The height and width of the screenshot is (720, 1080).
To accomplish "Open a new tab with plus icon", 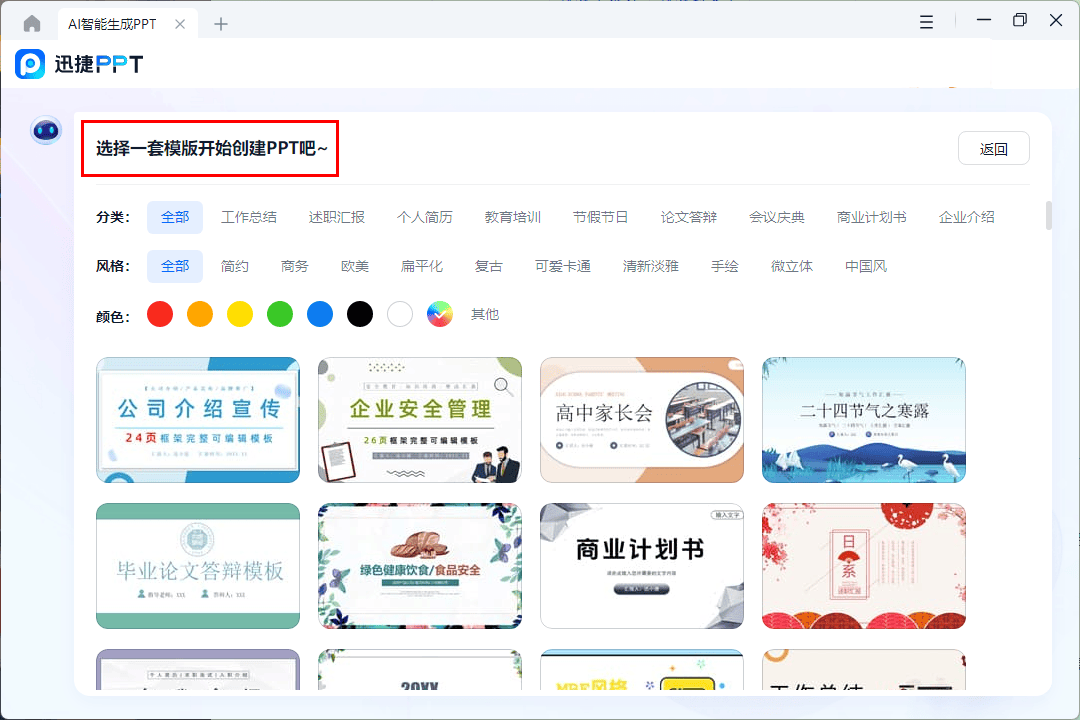I will pos(220,24).
